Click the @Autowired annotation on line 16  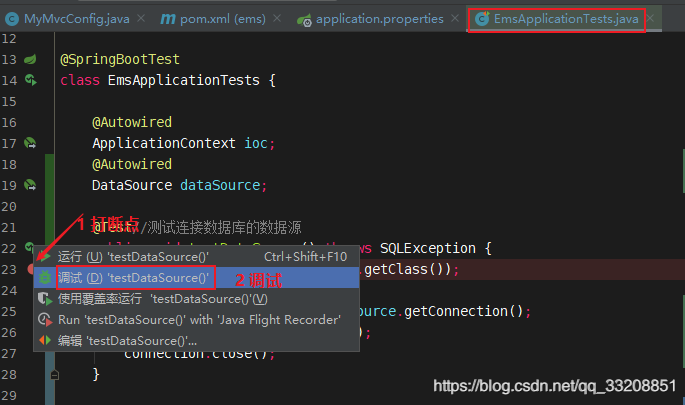(x=132, y=122)
